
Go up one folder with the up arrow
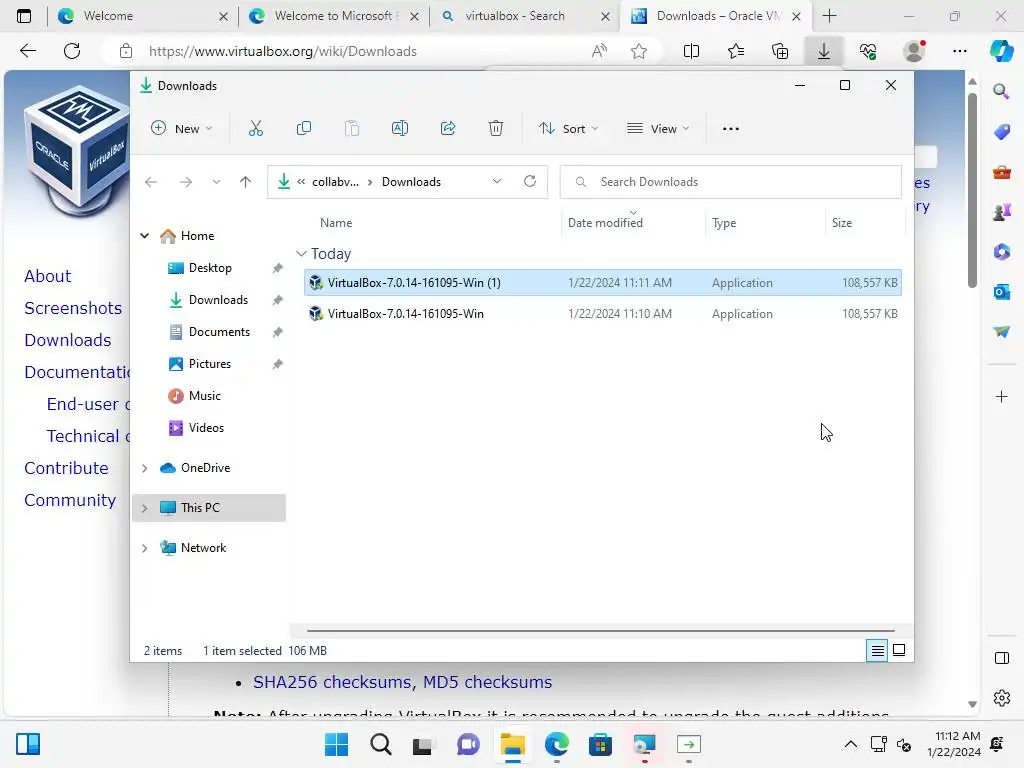246,182
